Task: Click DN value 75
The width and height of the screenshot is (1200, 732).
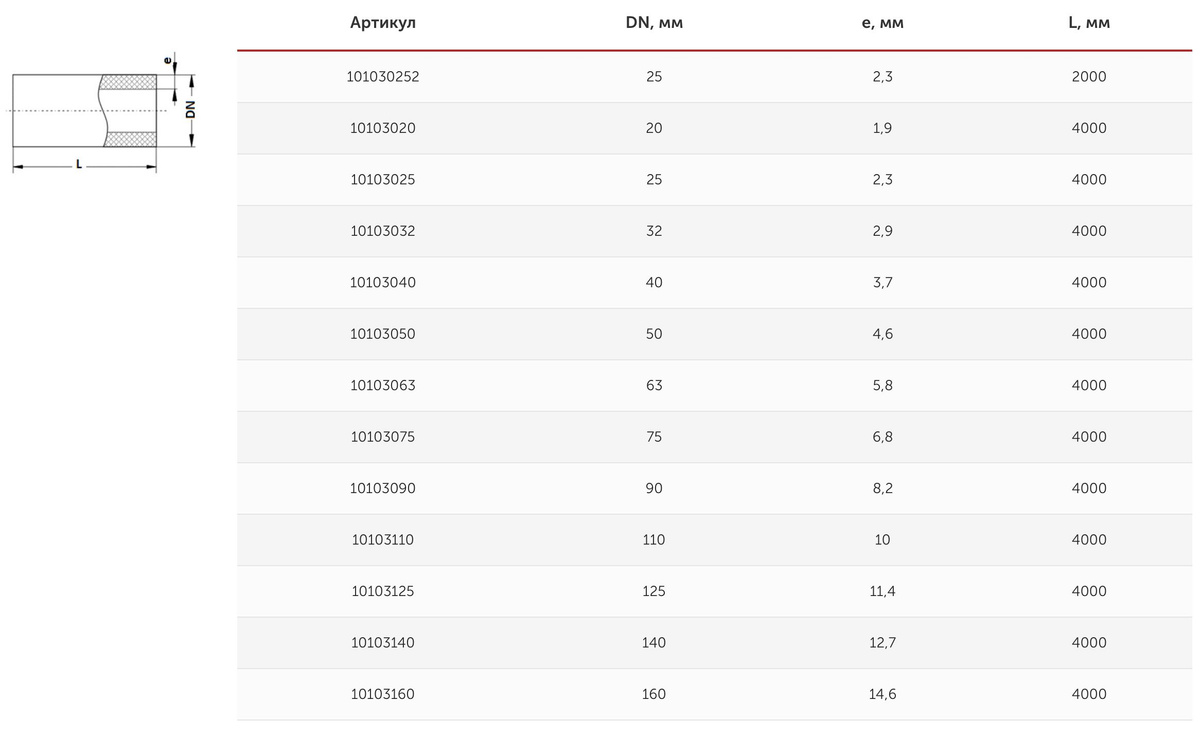Action: tap(654, 437)
